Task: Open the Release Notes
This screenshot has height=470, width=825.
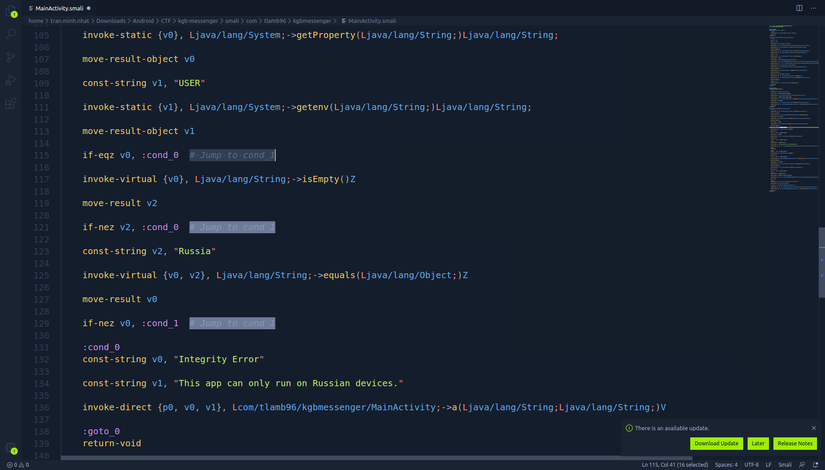Action: (795, 443)
